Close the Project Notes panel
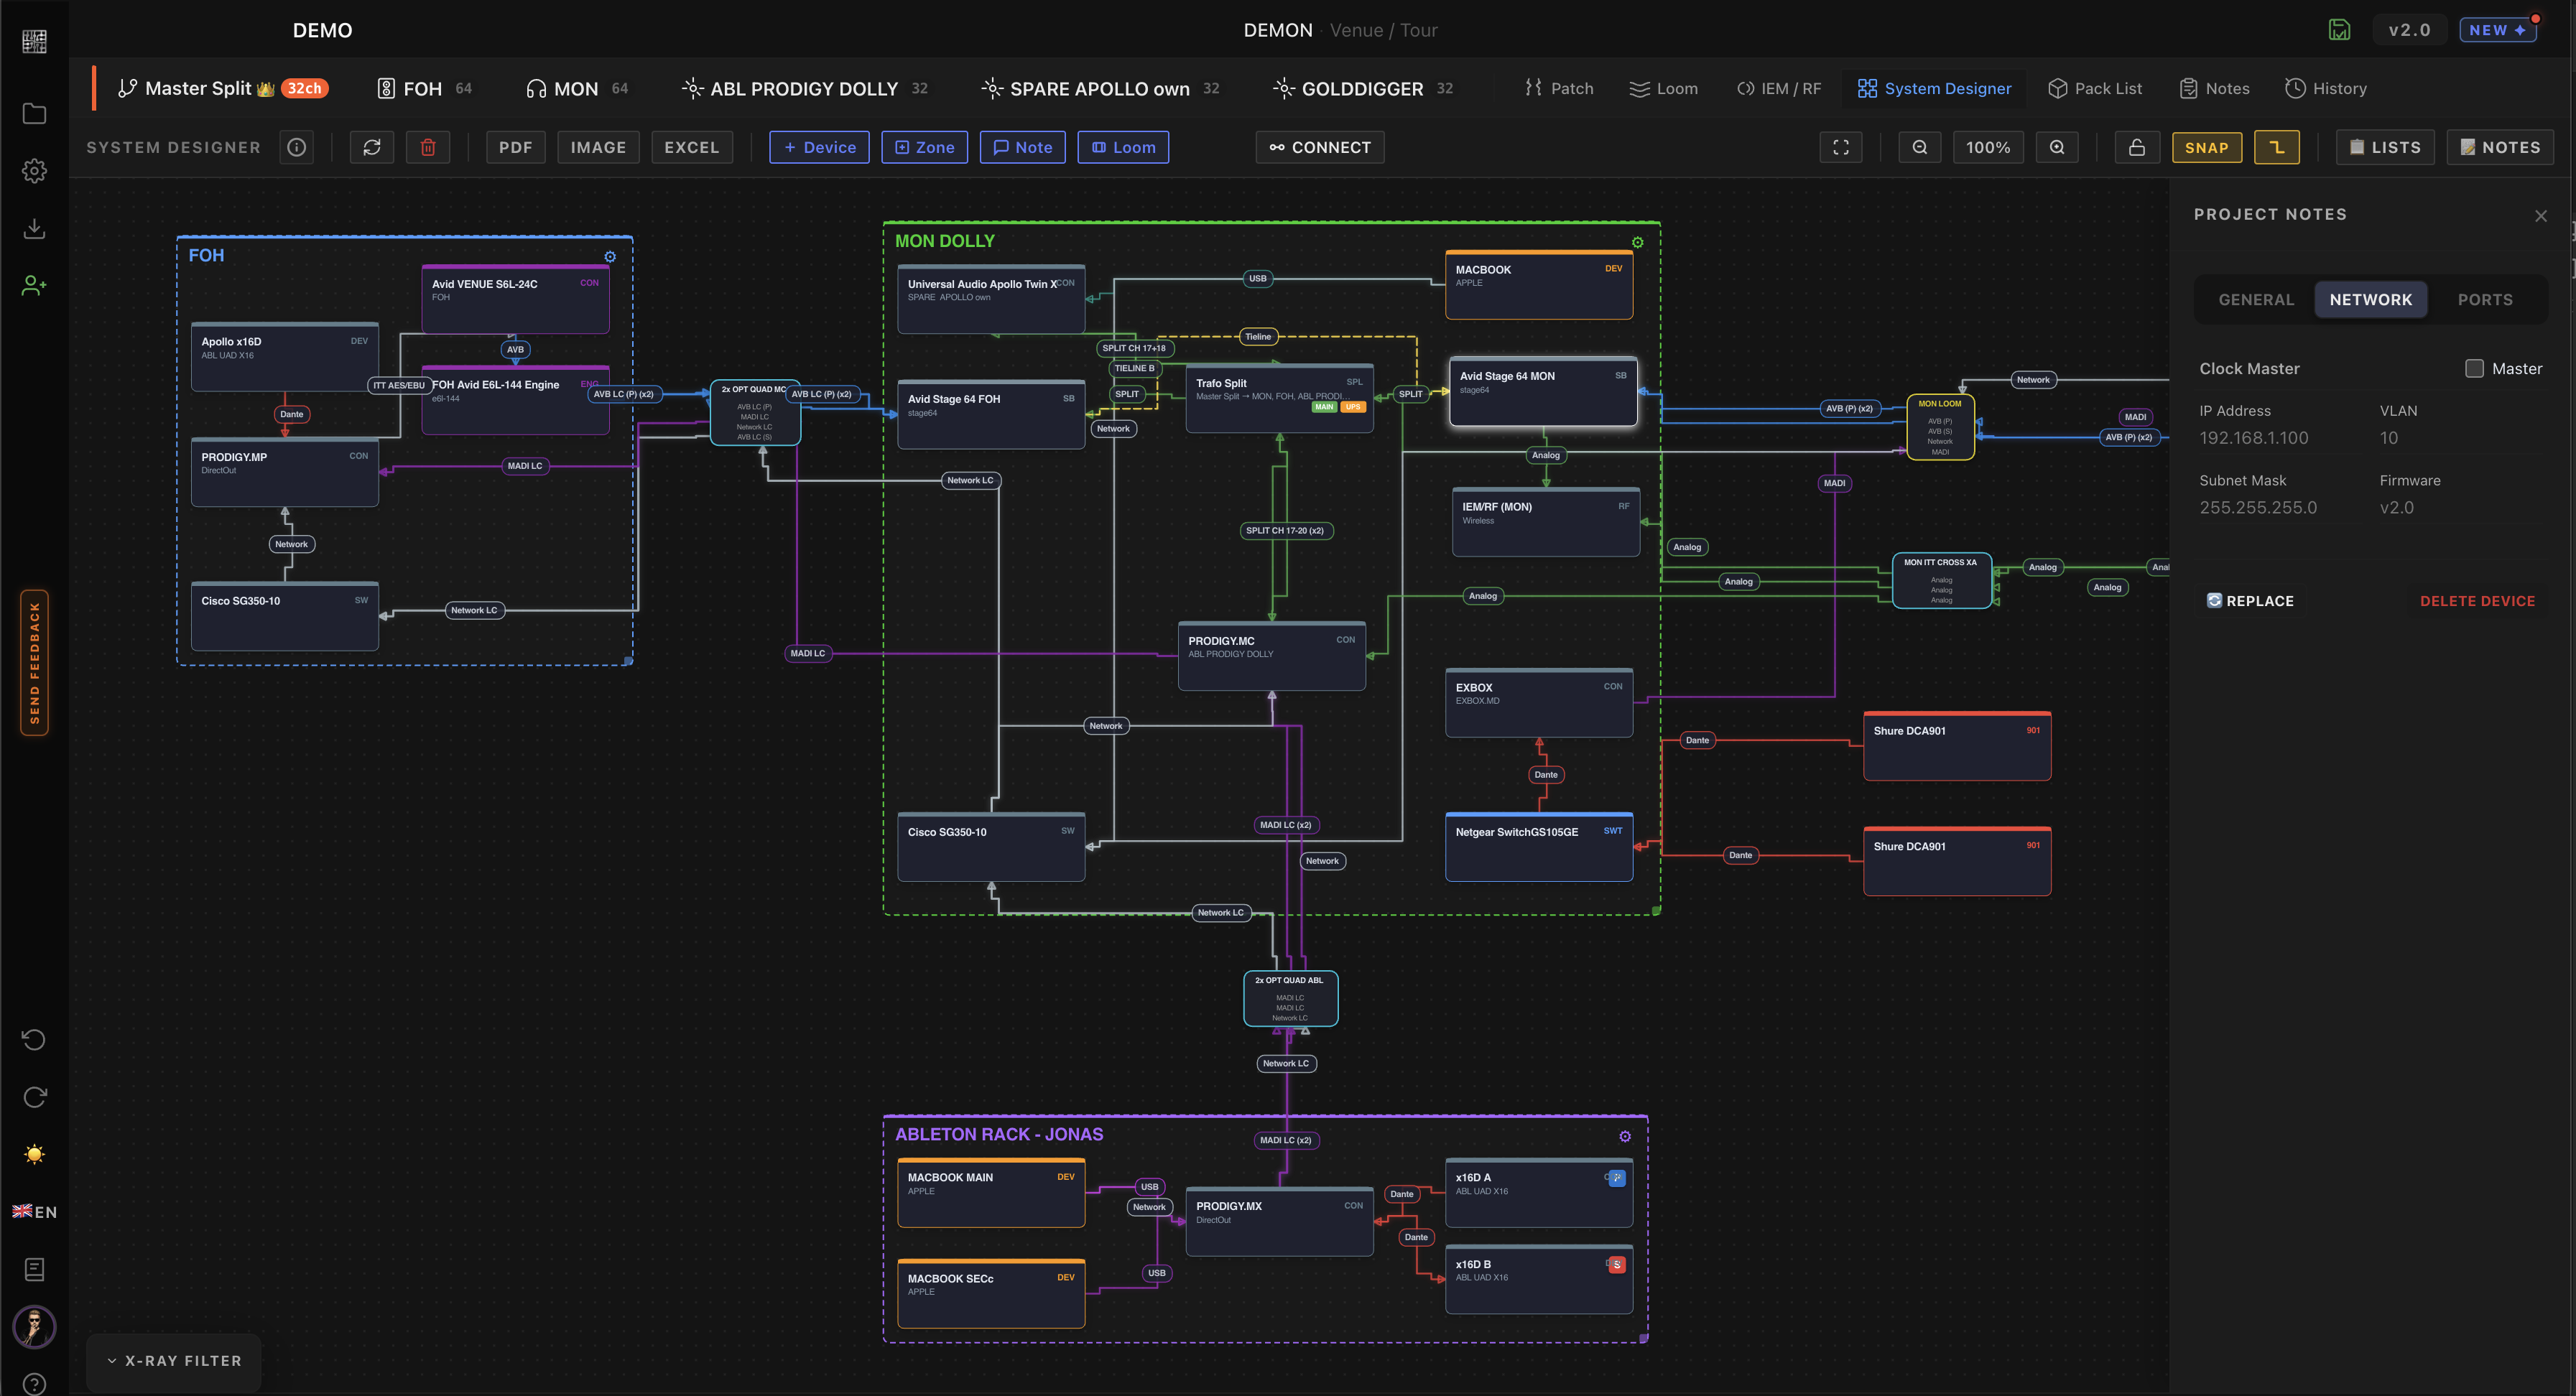 2541,216
